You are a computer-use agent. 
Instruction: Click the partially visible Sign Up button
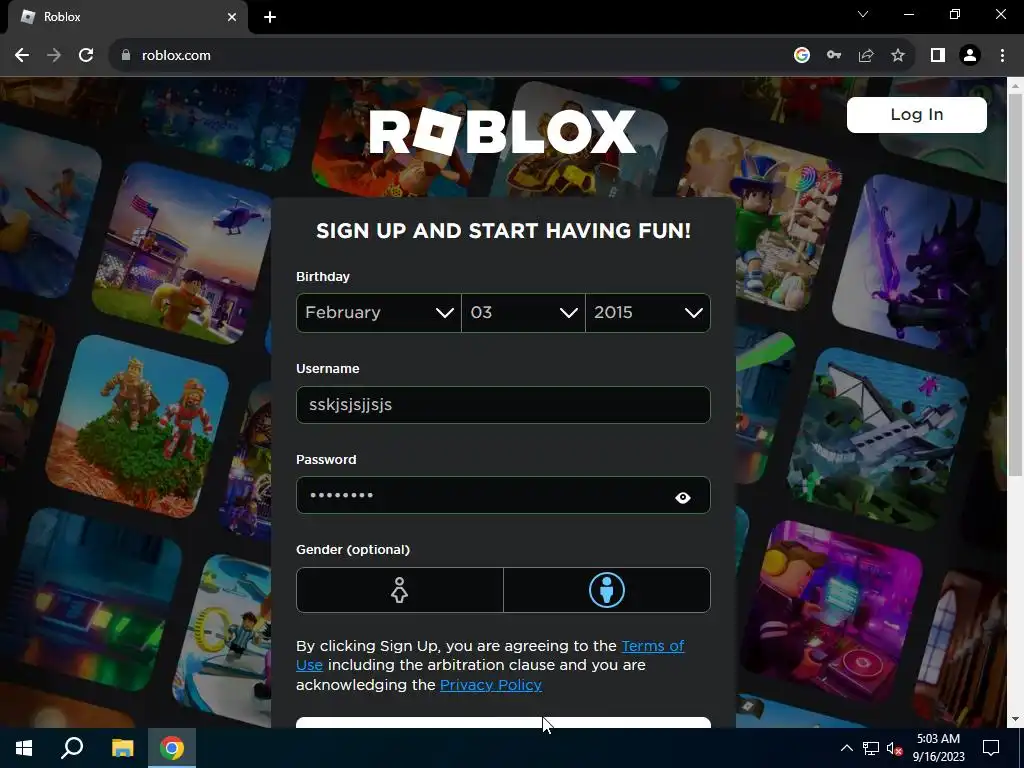click(x=503, y=723)
